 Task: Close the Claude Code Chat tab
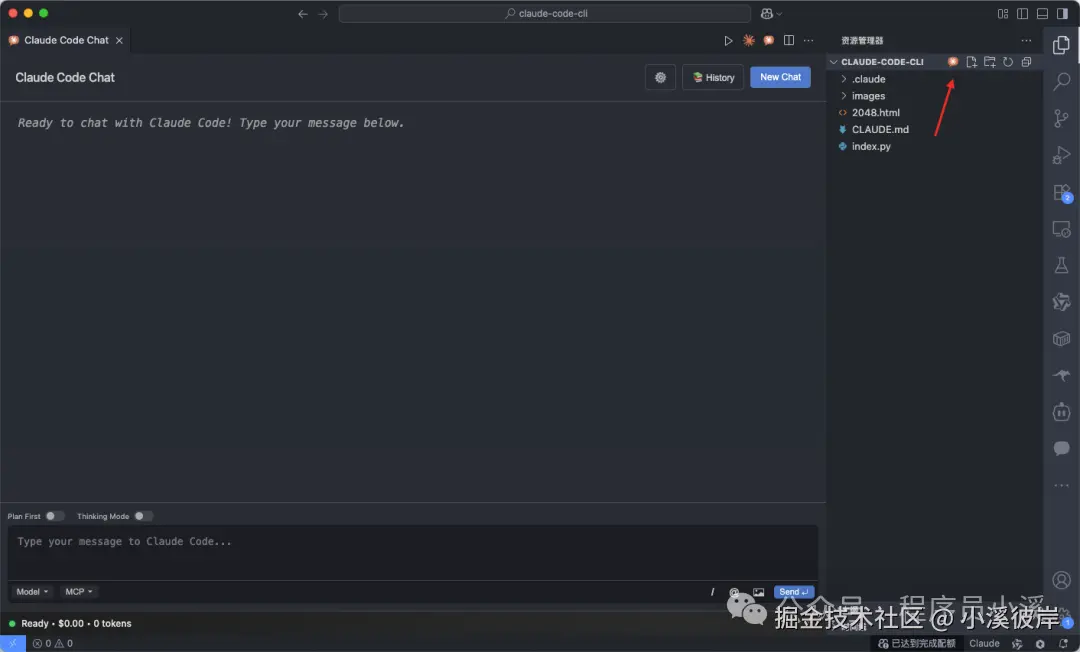(119, 41)
